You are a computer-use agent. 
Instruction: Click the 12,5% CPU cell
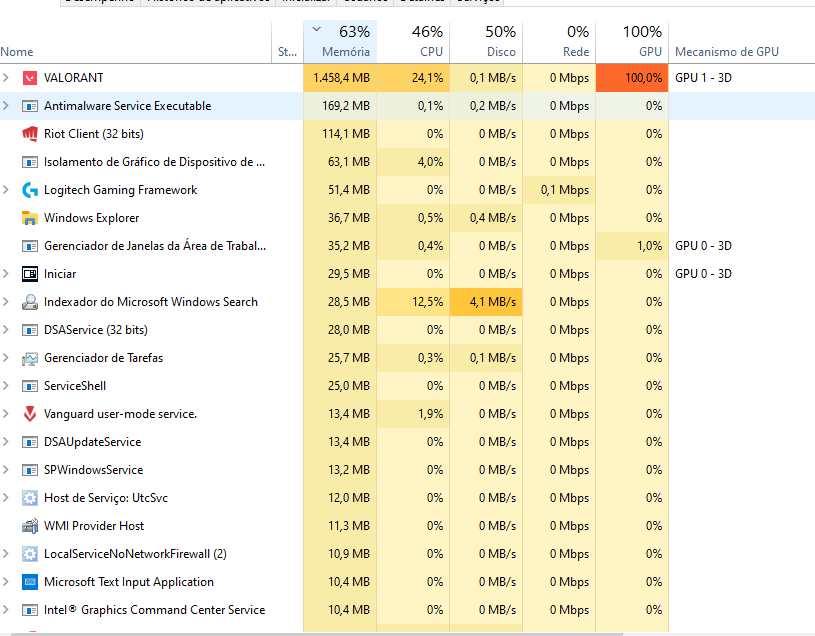point(413,302)
